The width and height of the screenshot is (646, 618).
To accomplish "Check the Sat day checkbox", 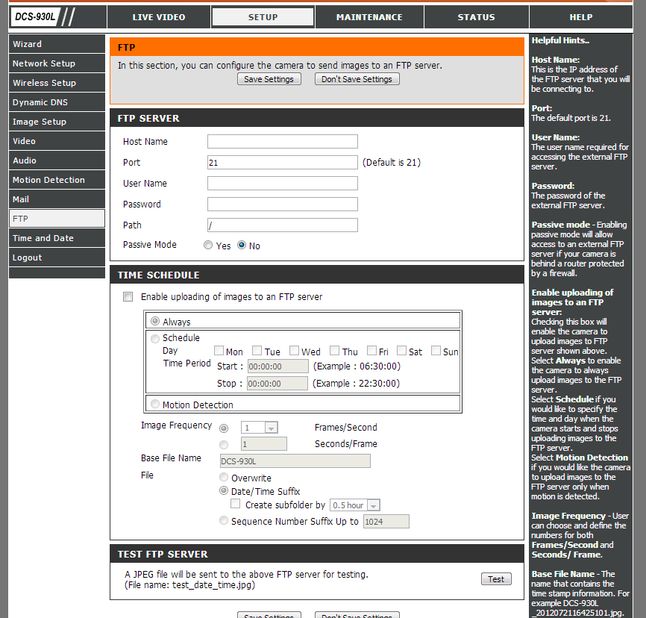I will [402, 350].
